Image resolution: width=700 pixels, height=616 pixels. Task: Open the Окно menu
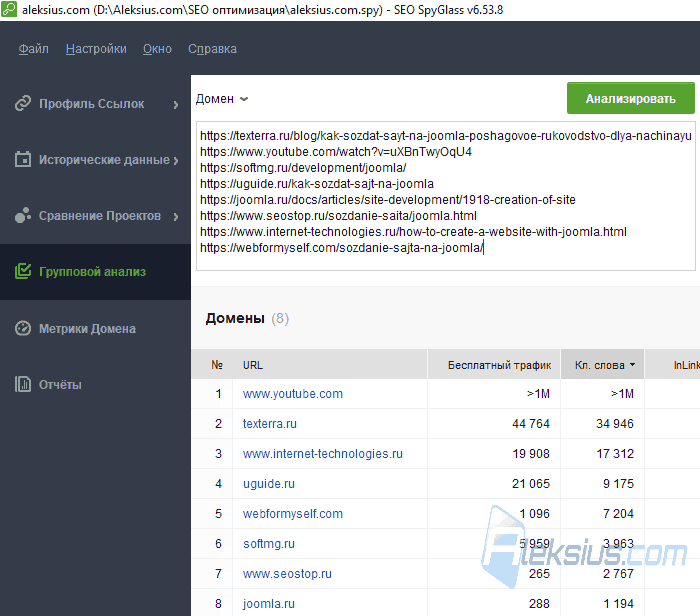157,49
